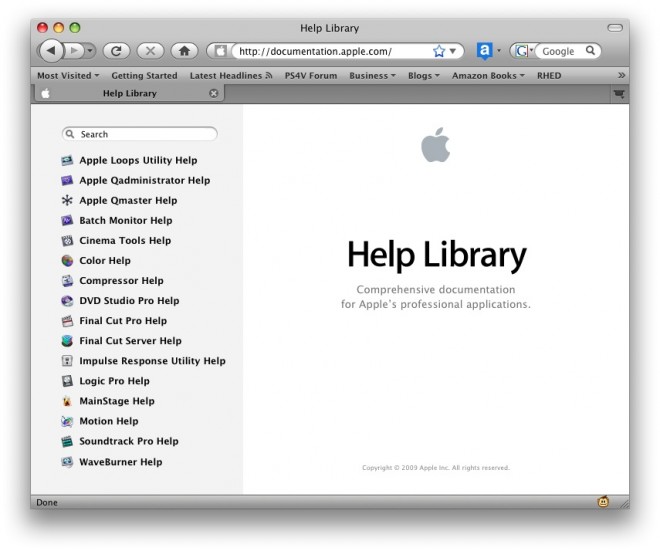Open Motion Help

109,421
